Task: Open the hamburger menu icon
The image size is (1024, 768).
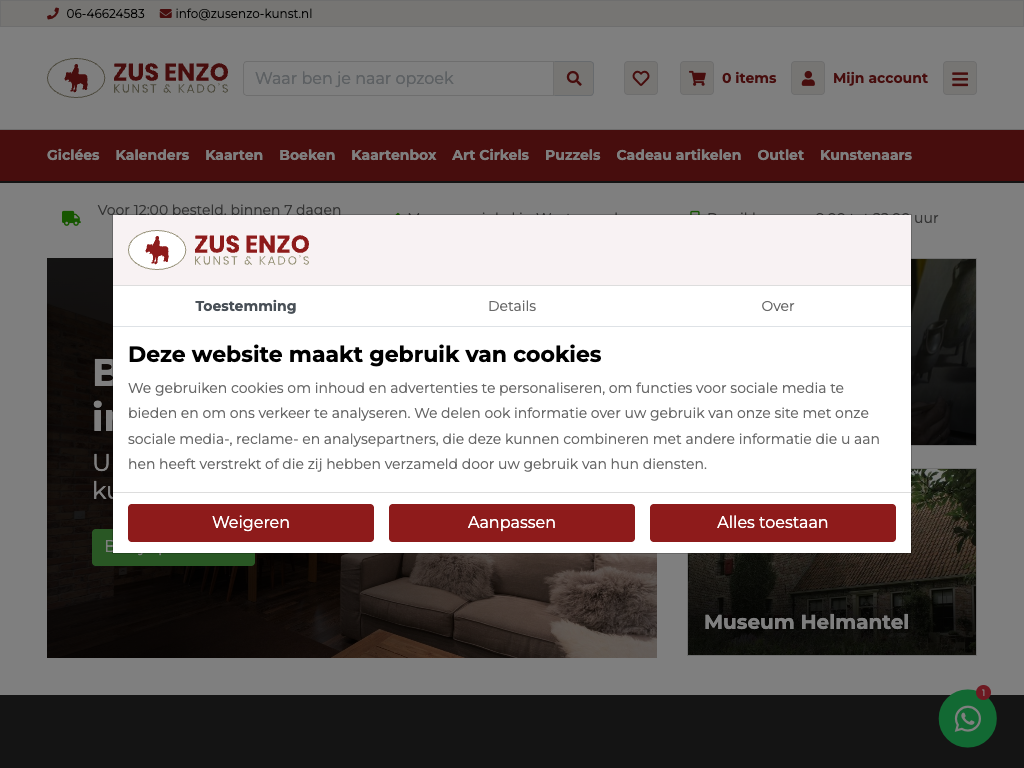Action: [x=959, y=78]
